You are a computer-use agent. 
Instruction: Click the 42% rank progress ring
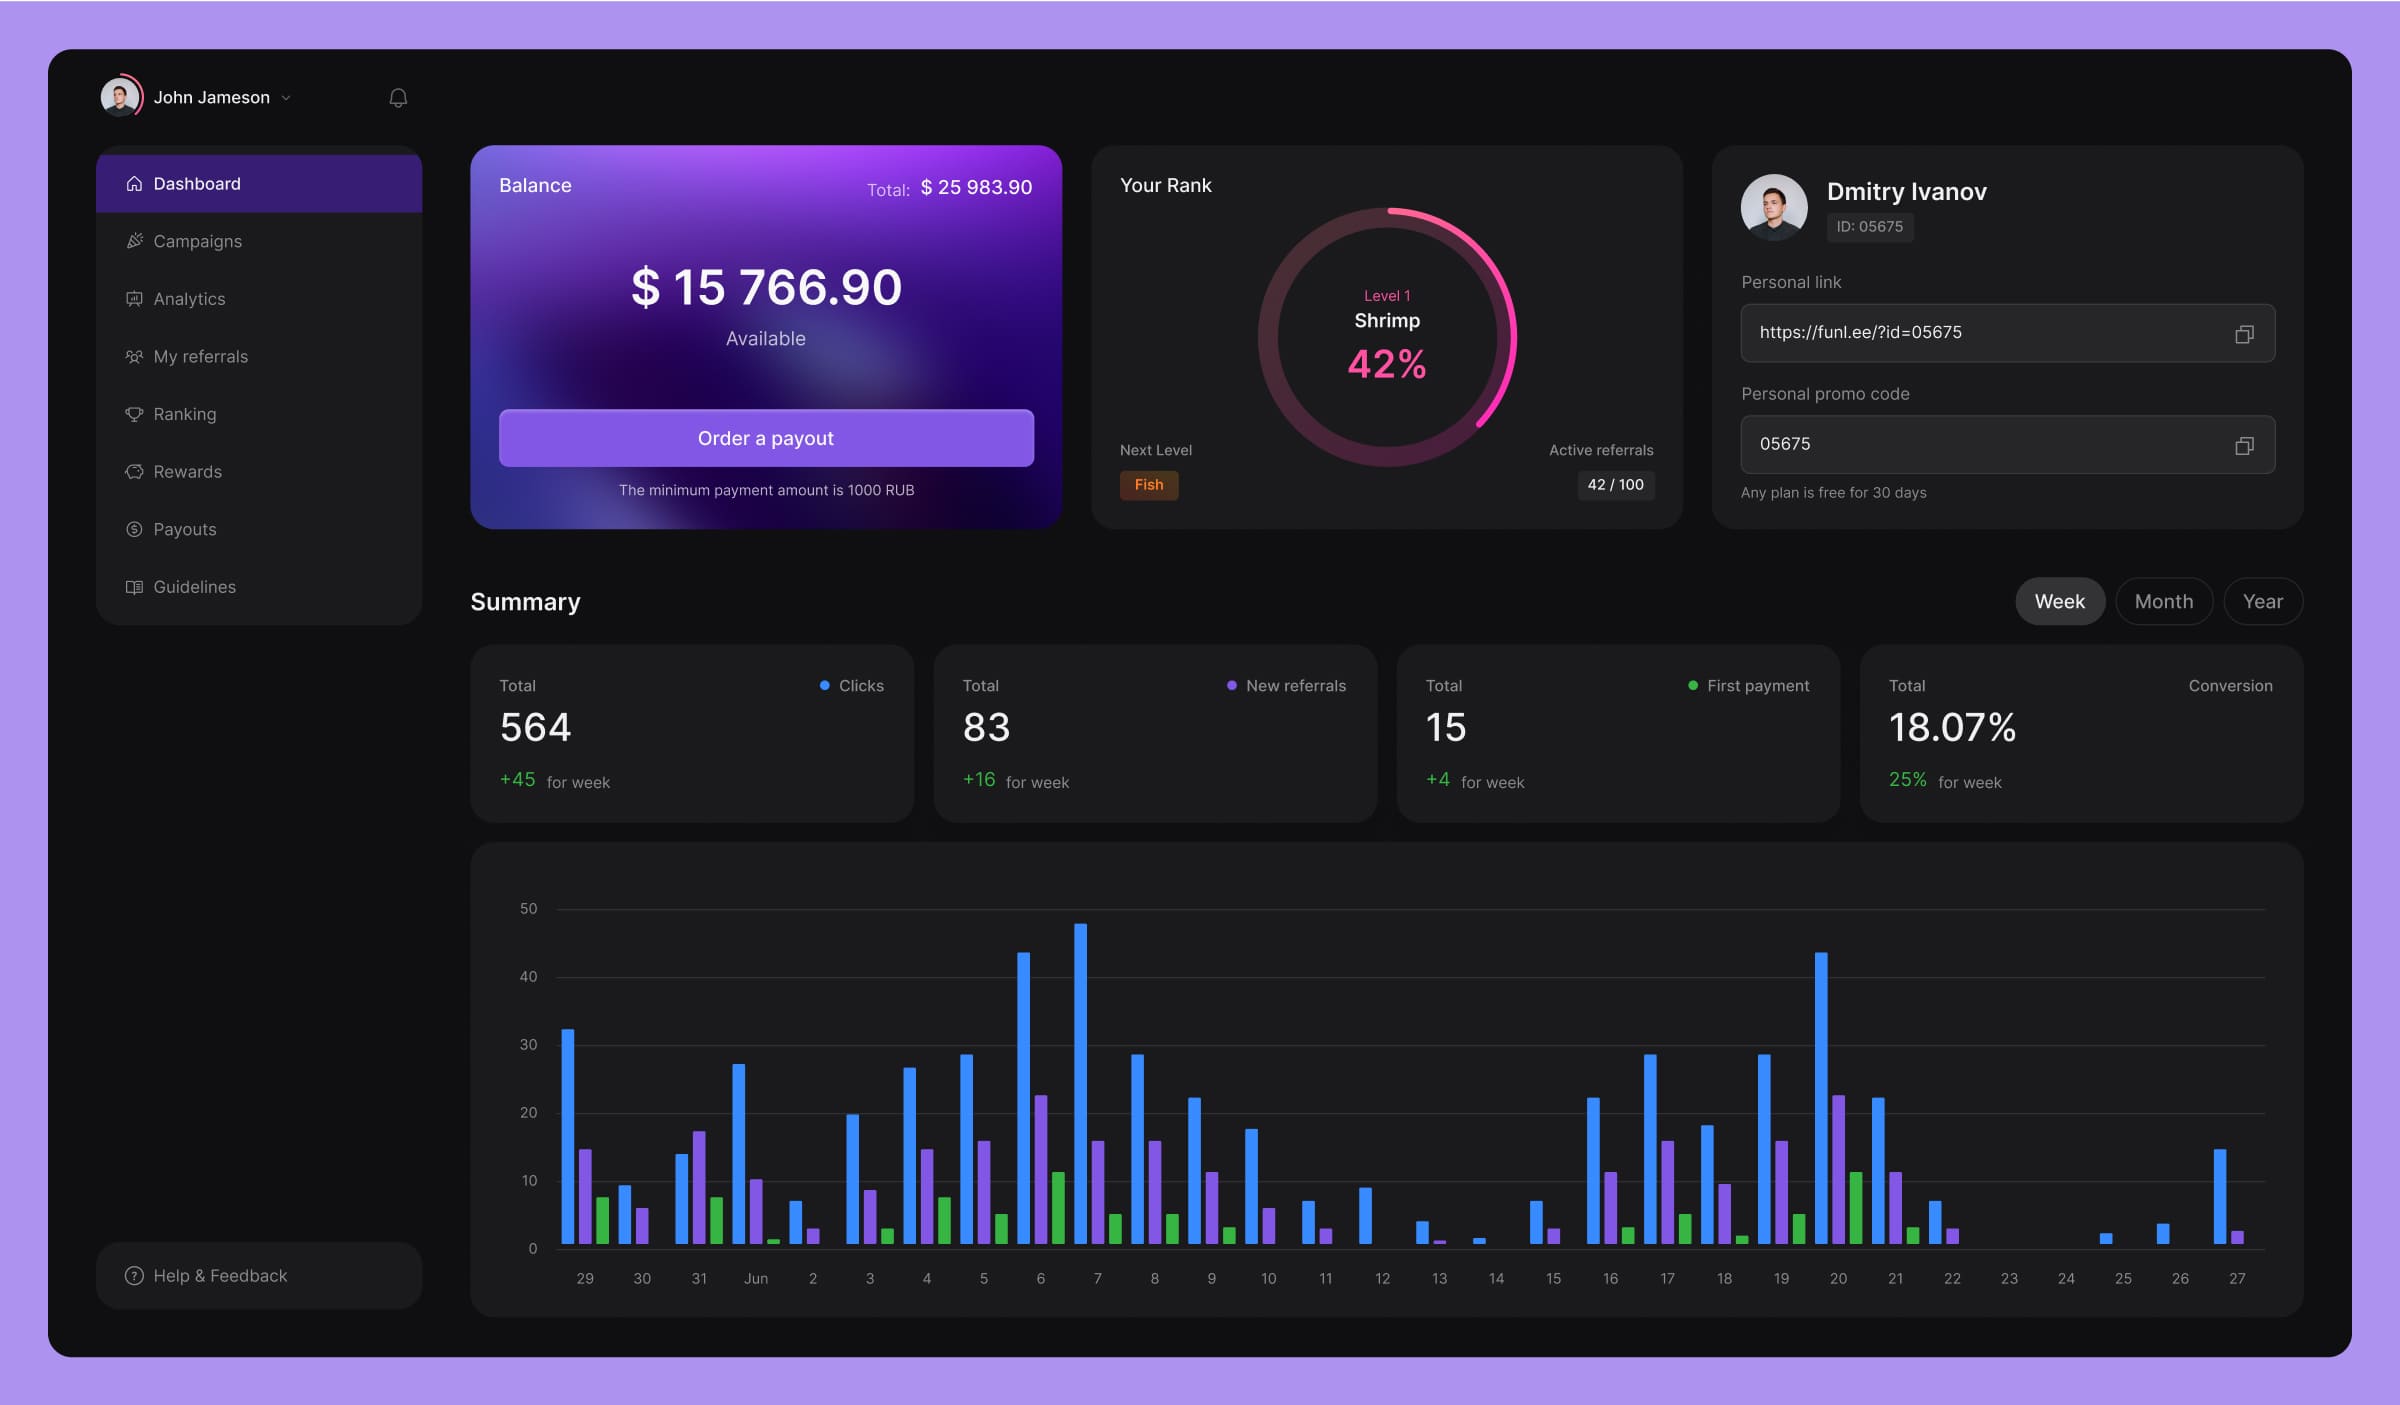(1387, 337)
